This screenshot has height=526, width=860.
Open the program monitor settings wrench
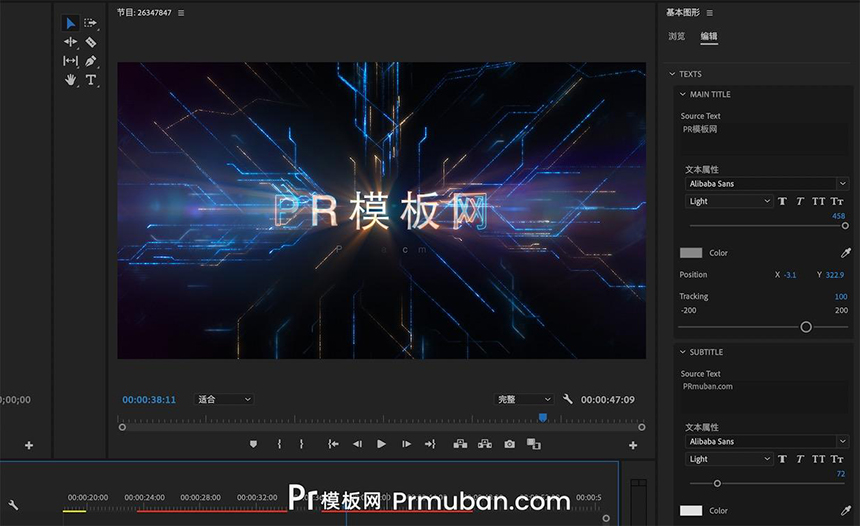568,399
